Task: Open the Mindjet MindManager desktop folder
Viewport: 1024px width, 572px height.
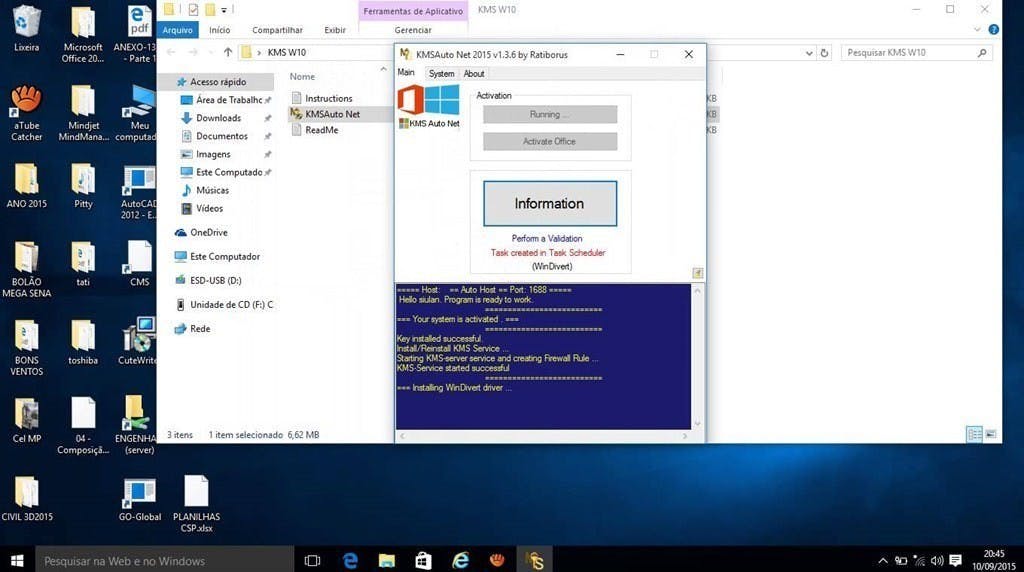Action: pos(83,112)
